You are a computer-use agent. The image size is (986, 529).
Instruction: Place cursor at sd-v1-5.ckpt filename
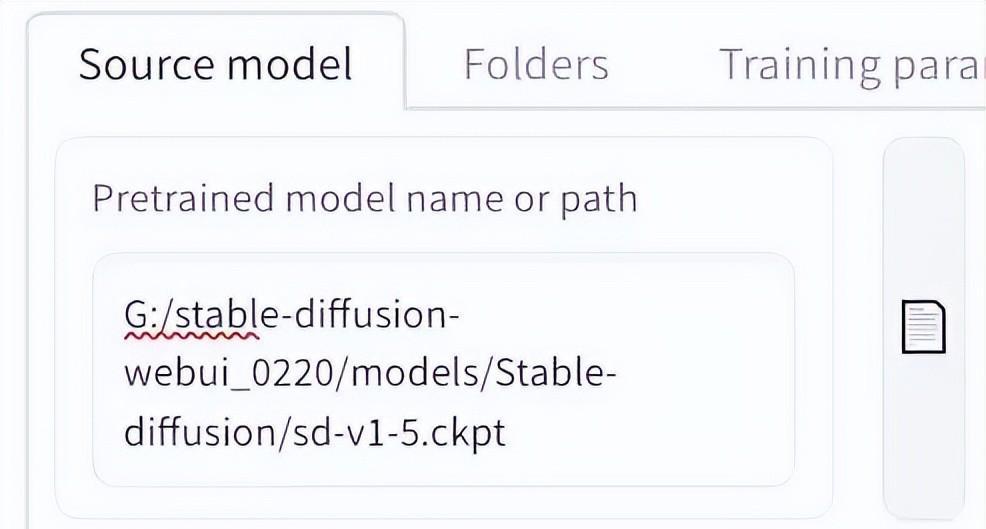(400, 432)
